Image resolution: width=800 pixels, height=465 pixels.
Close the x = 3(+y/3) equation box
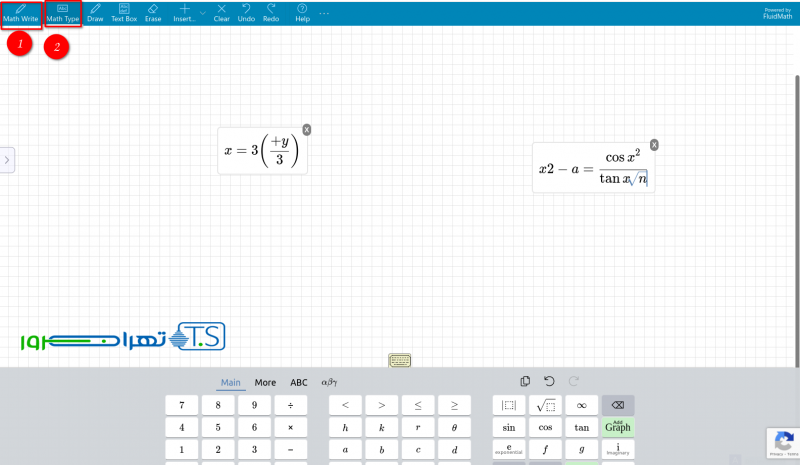click(307, 130)
